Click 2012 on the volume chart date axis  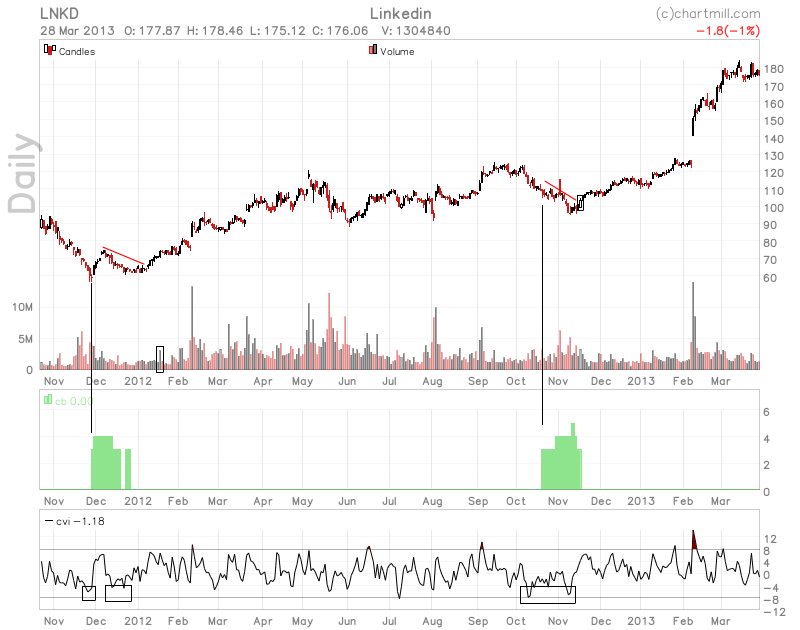[x=138, y=381]
